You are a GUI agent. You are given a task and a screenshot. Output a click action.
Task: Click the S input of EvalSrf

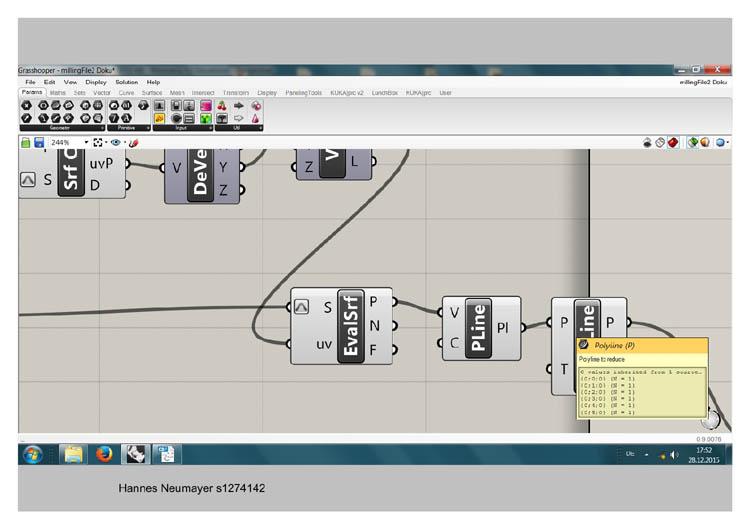coord(327,307)
